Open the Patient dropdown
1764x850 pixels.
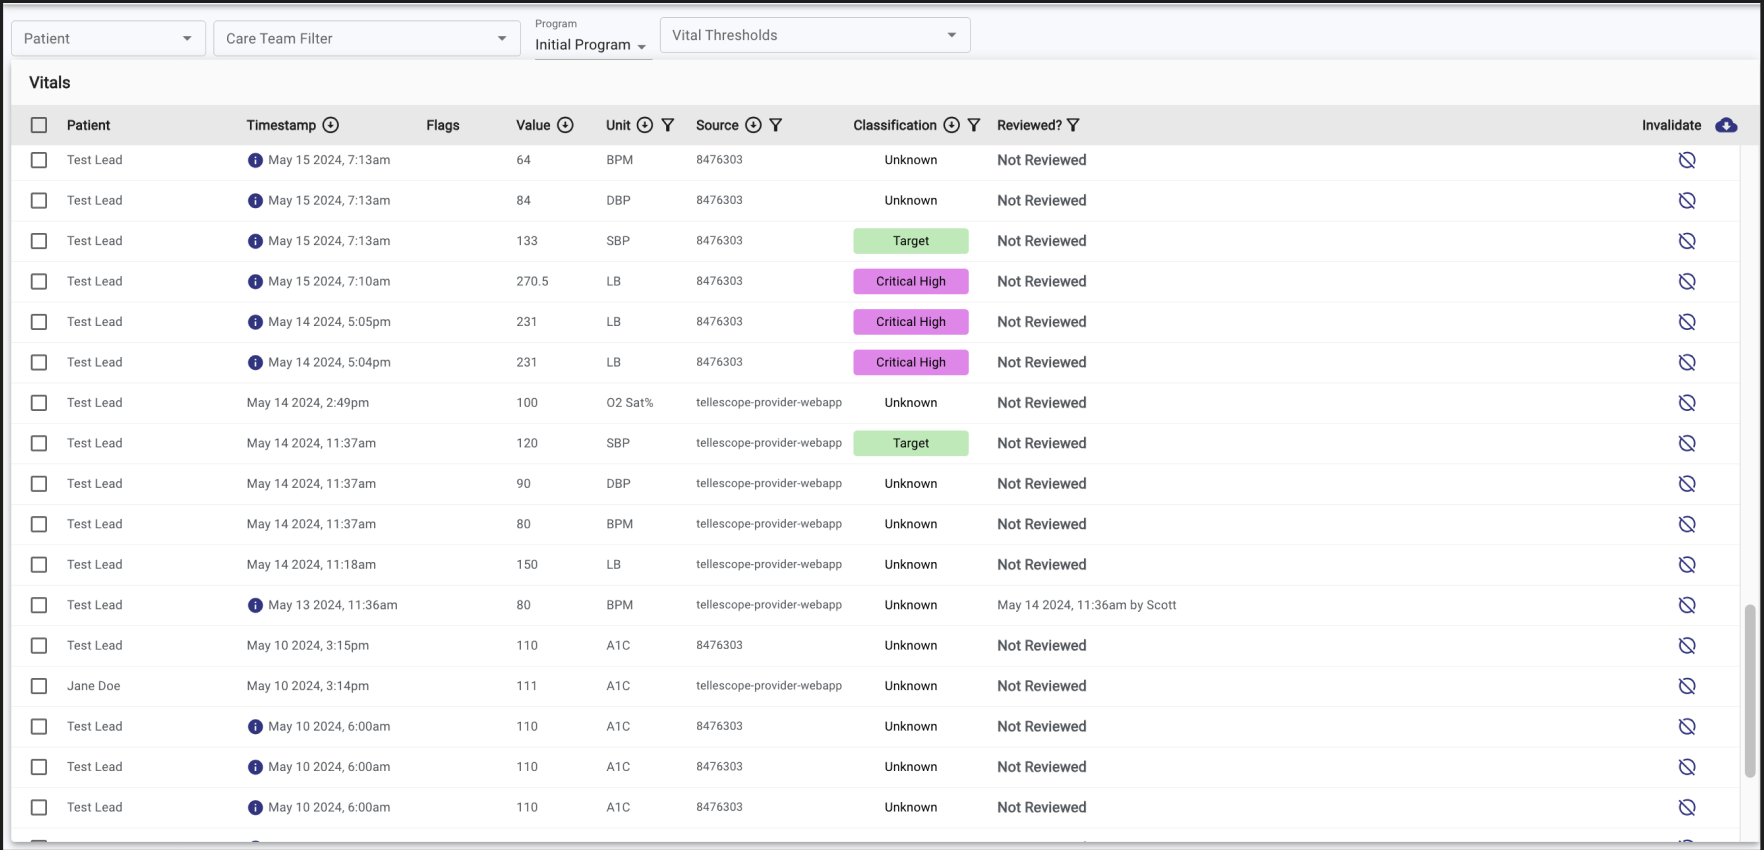point(108,38)
